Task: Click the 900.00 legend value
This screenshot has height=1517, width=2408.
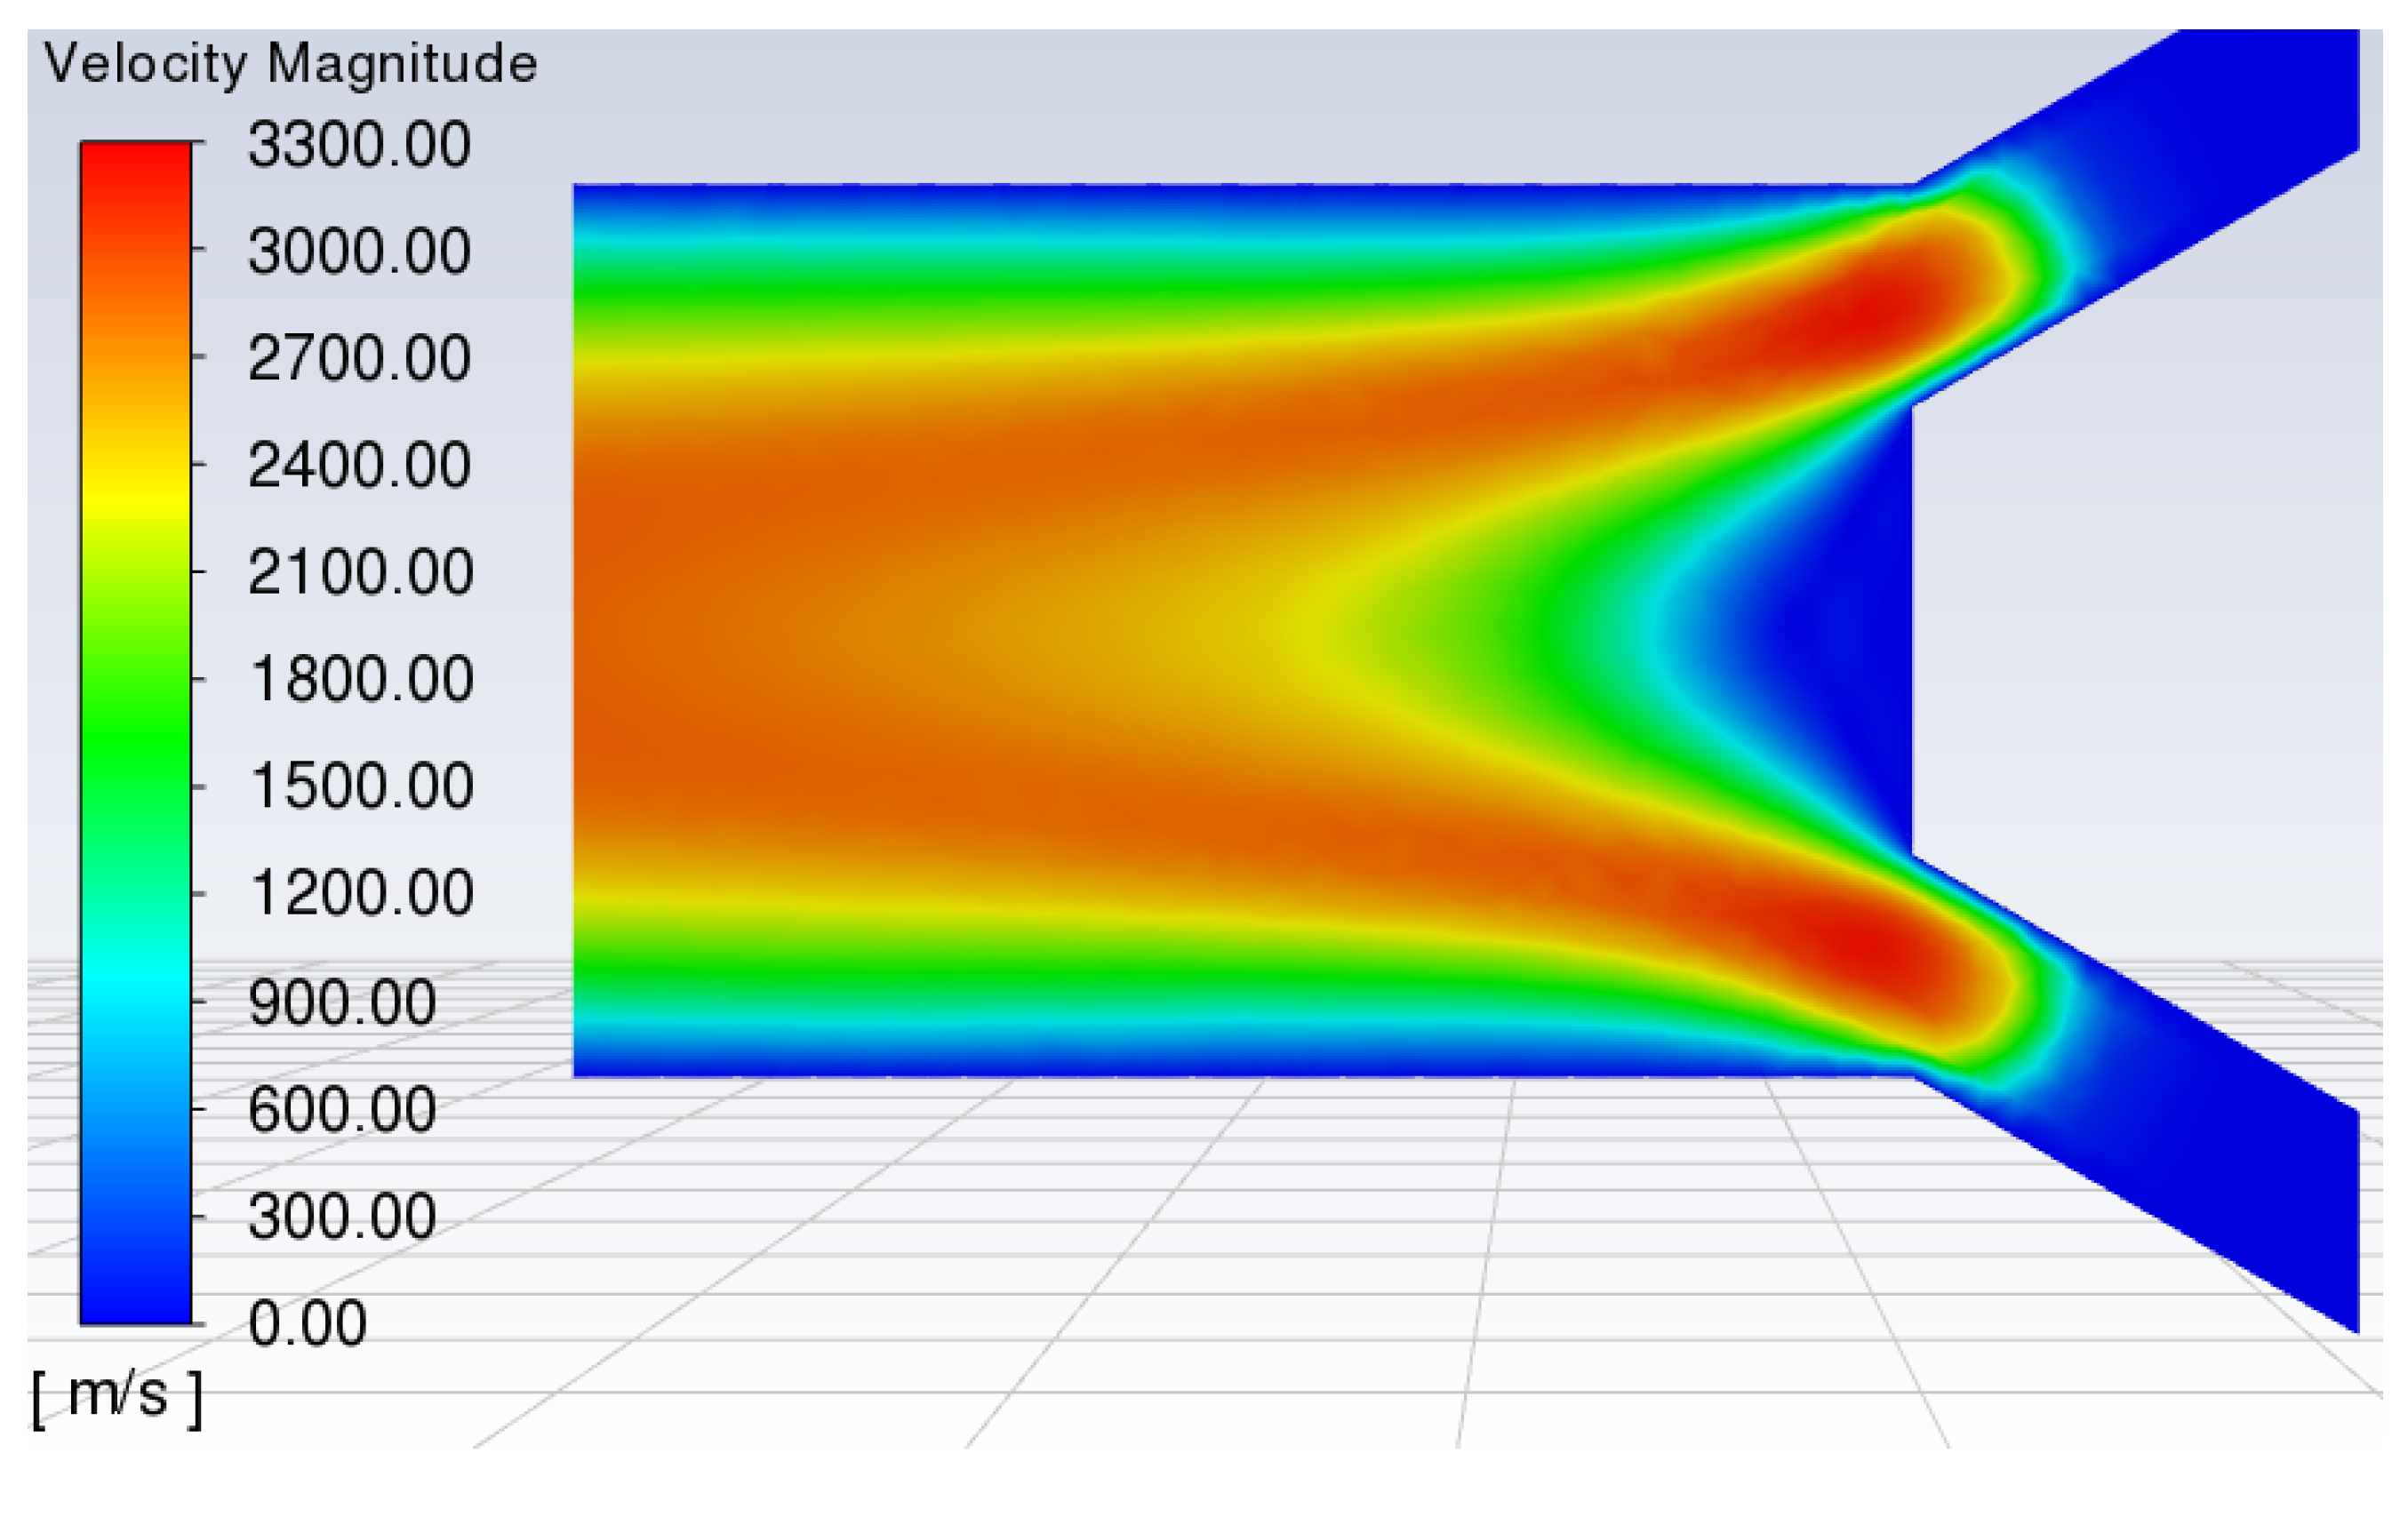Action: (x=342, y=1001)
